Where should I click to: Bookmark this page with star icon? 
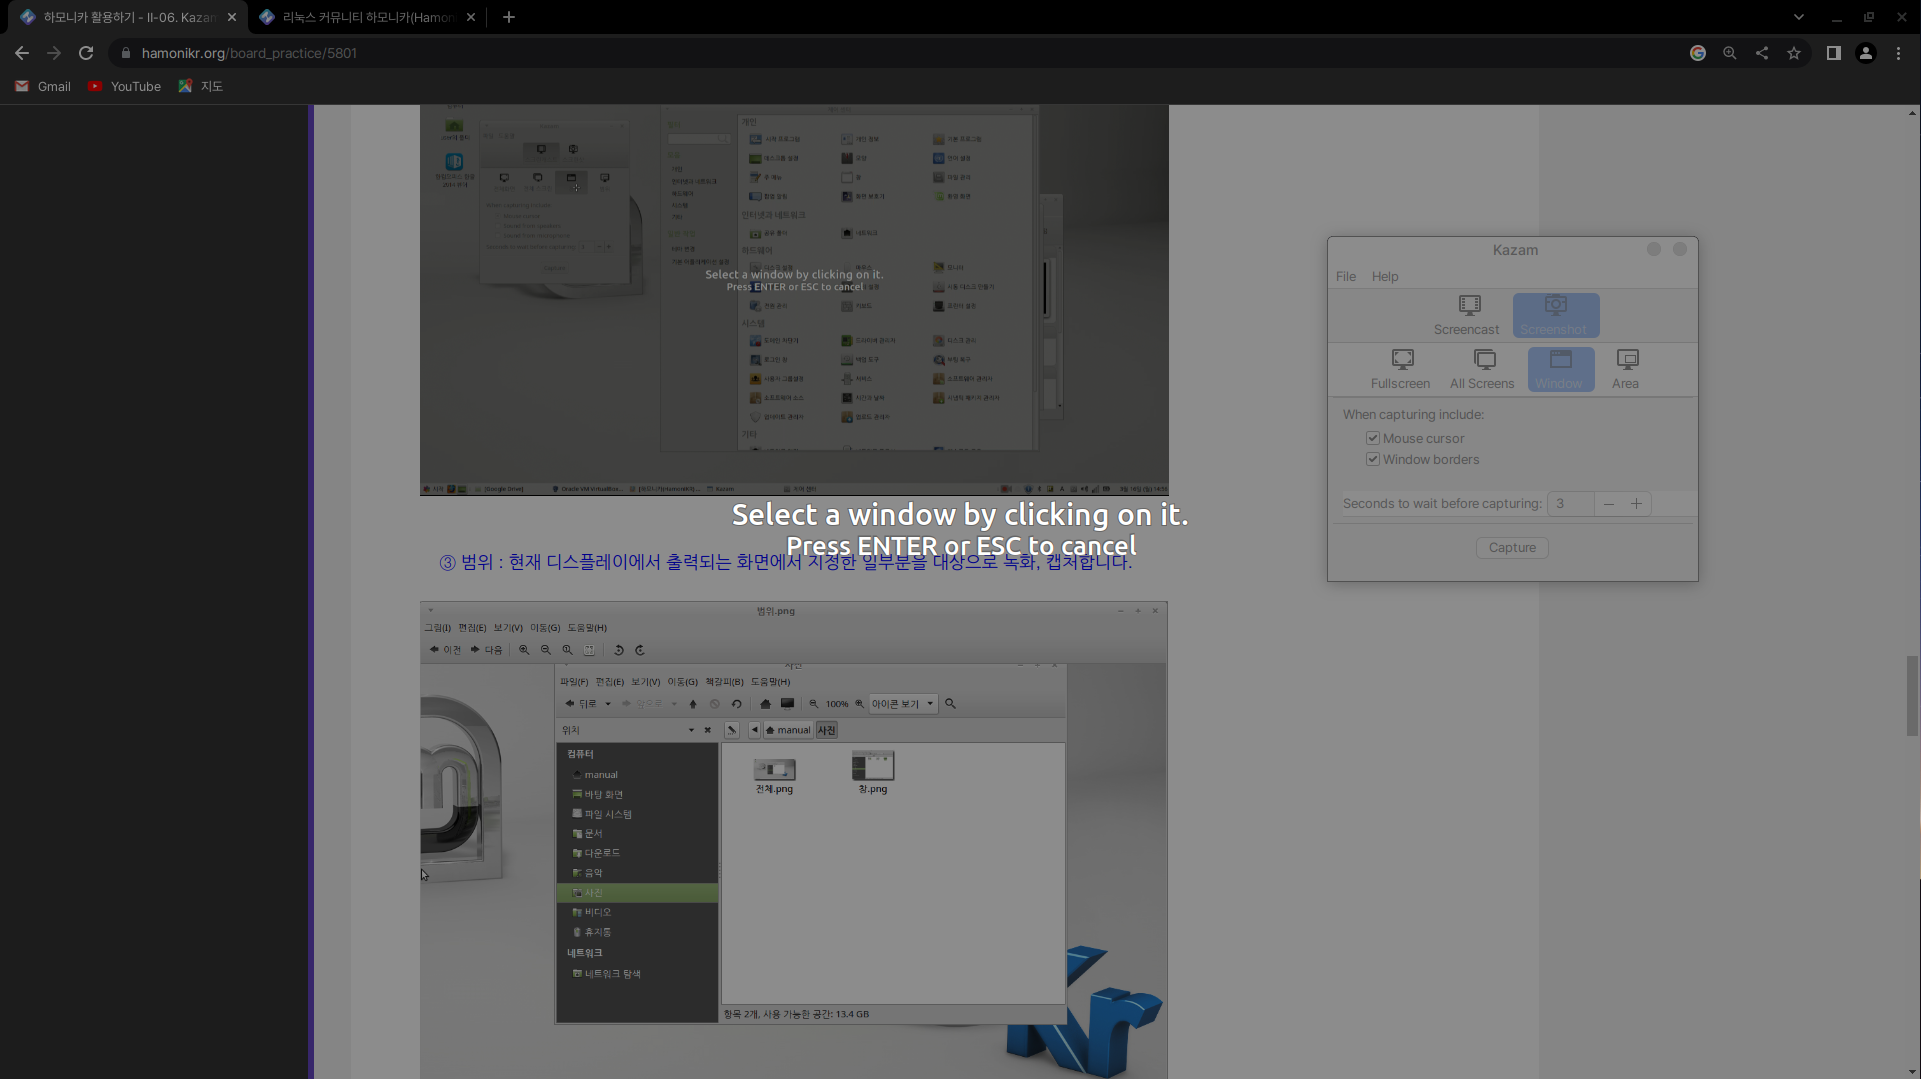coord(1794,53)
